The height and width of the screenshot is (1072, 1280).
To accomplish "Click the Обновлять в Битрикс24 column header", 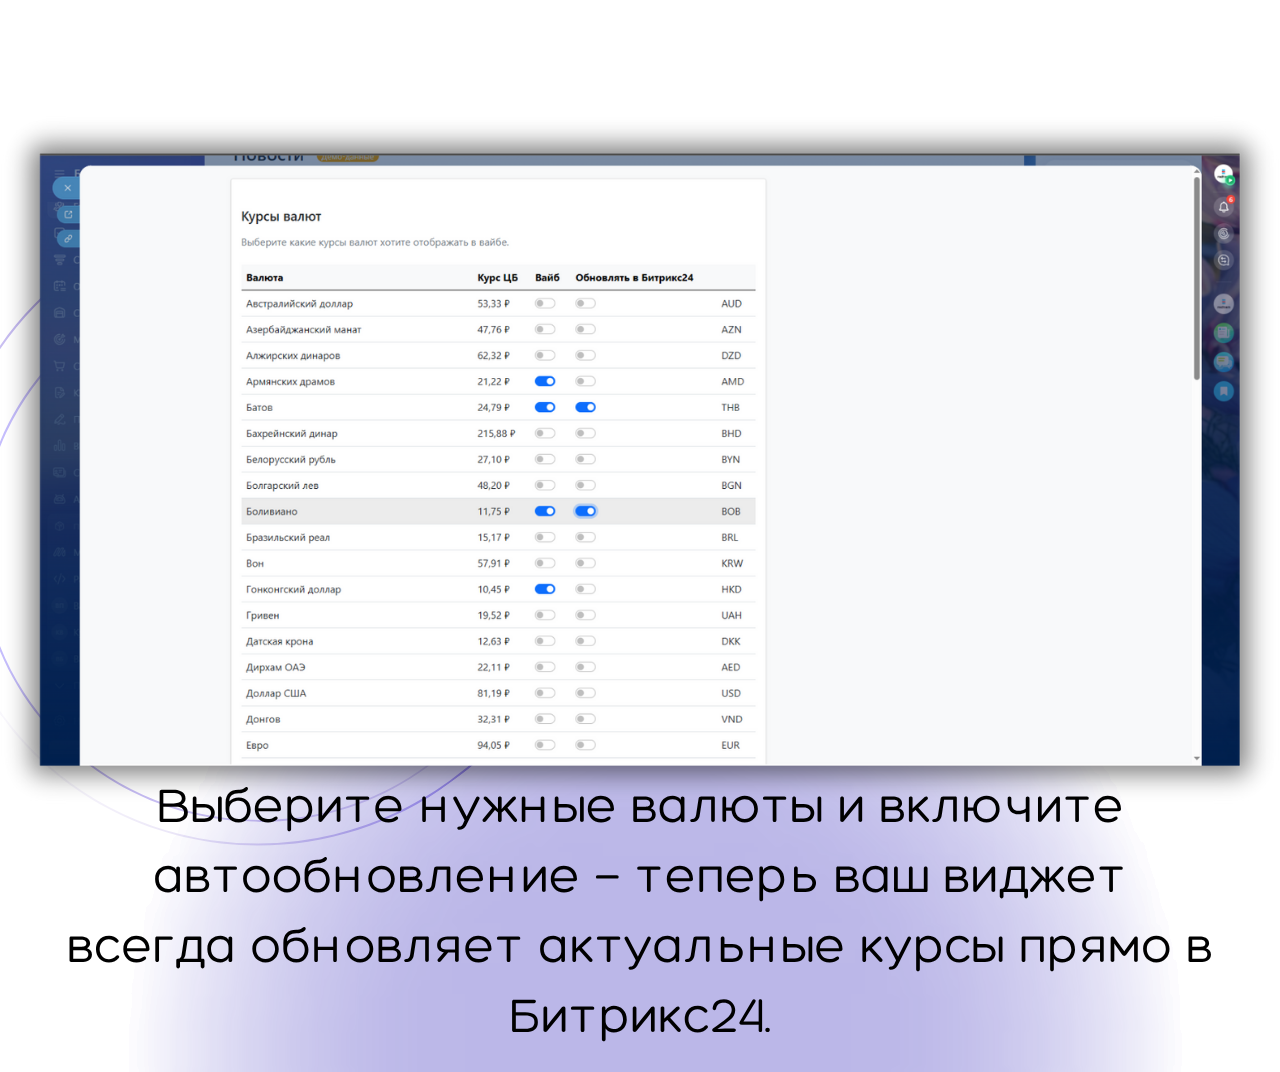I will [634, 278].
